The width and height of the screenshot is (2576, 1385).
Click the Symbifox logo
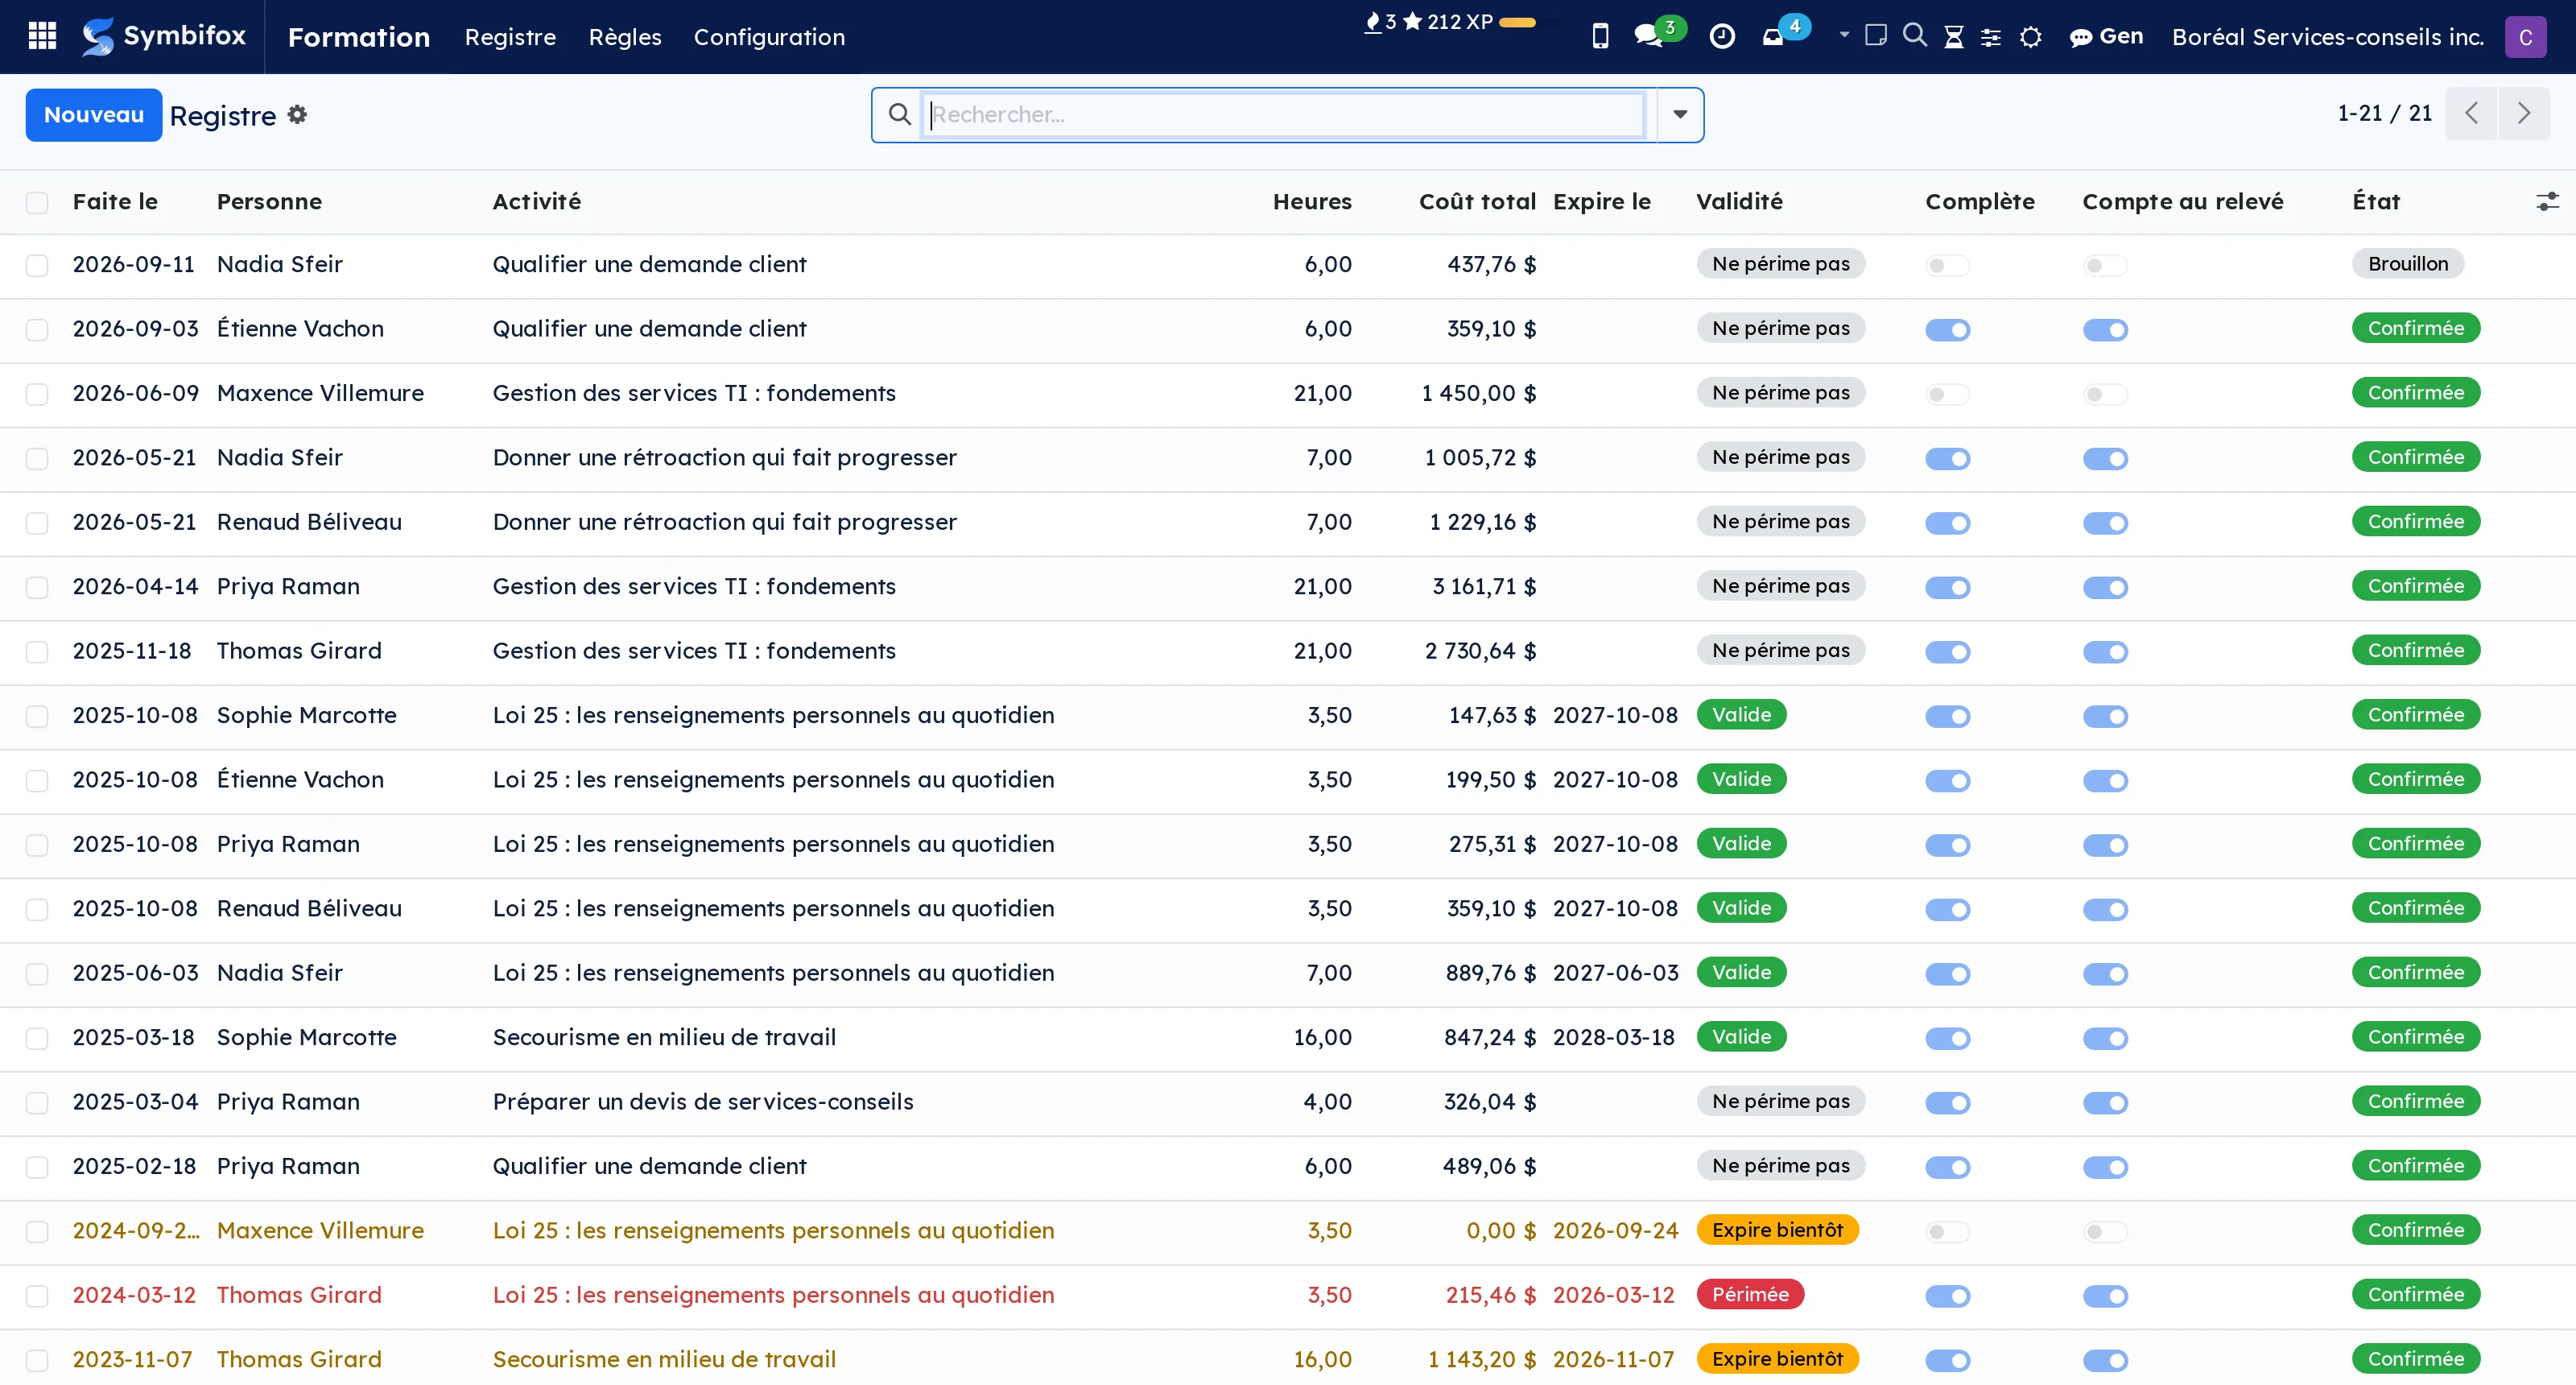click(164, 36)
